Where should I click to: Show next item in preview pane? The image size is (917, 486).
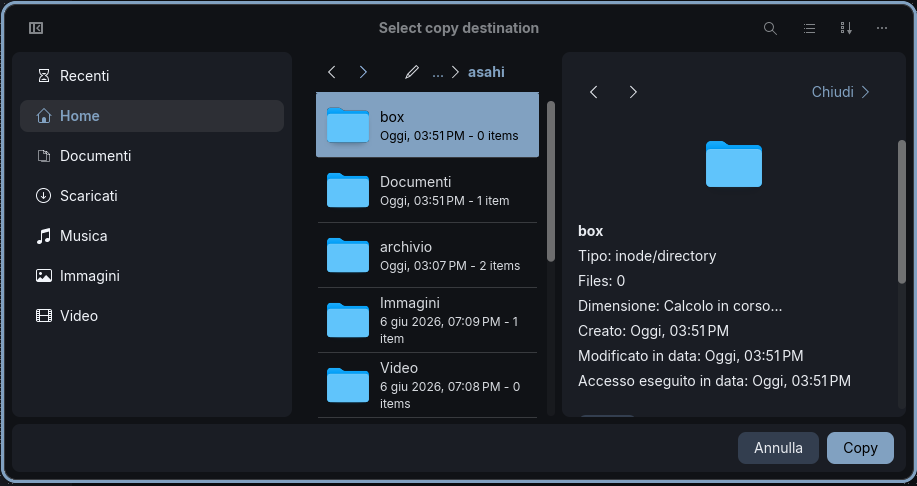pos(633,92)
